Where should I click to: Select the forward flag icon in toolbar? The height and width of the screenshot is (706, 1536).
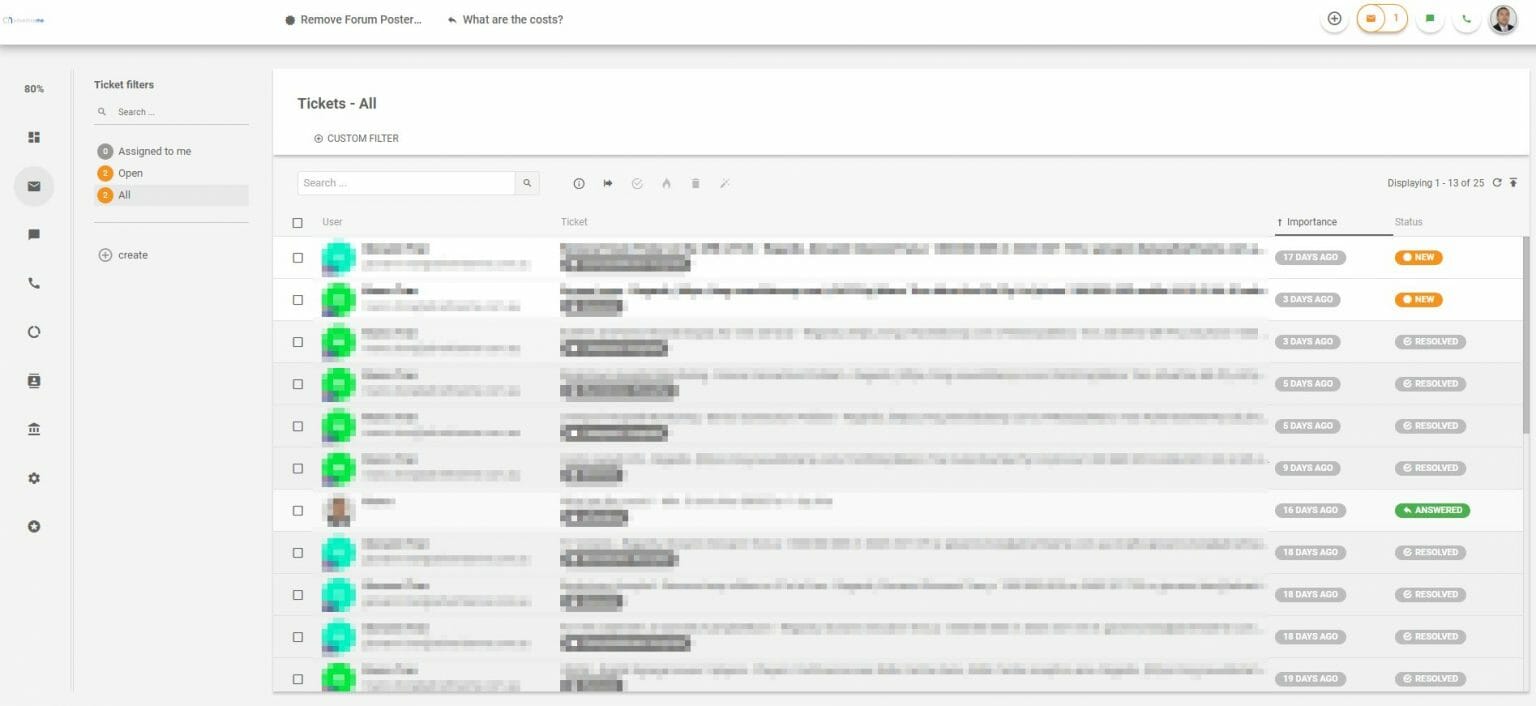pyautogui.click(x=608, y=183)
